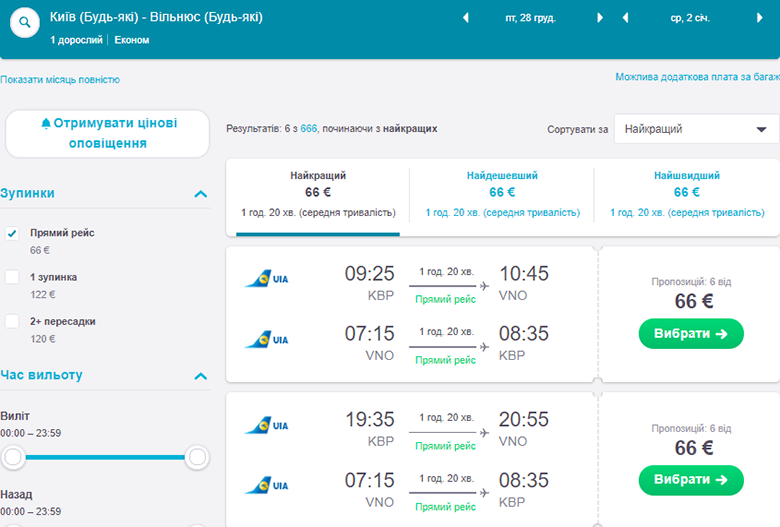Image resolution: width=780 pixels, height=527 pixels.
Task: Click the 666 results count link
Action: point(308,129)
